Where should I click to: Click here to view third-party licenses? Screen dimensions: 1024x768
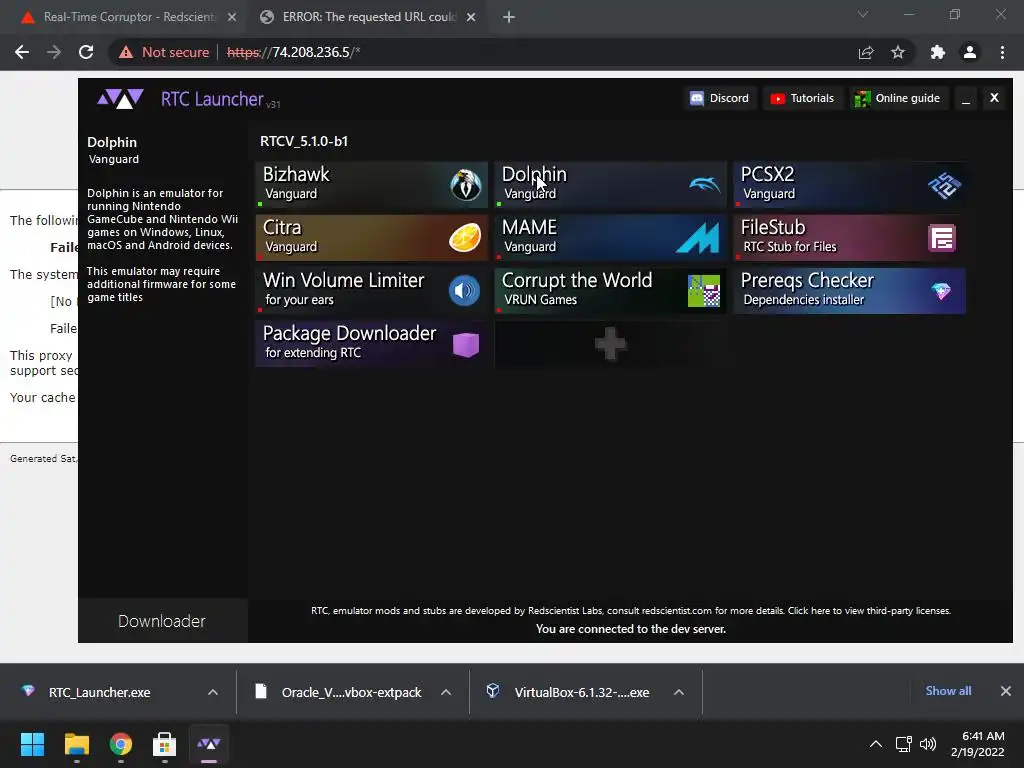pos(869,611)
